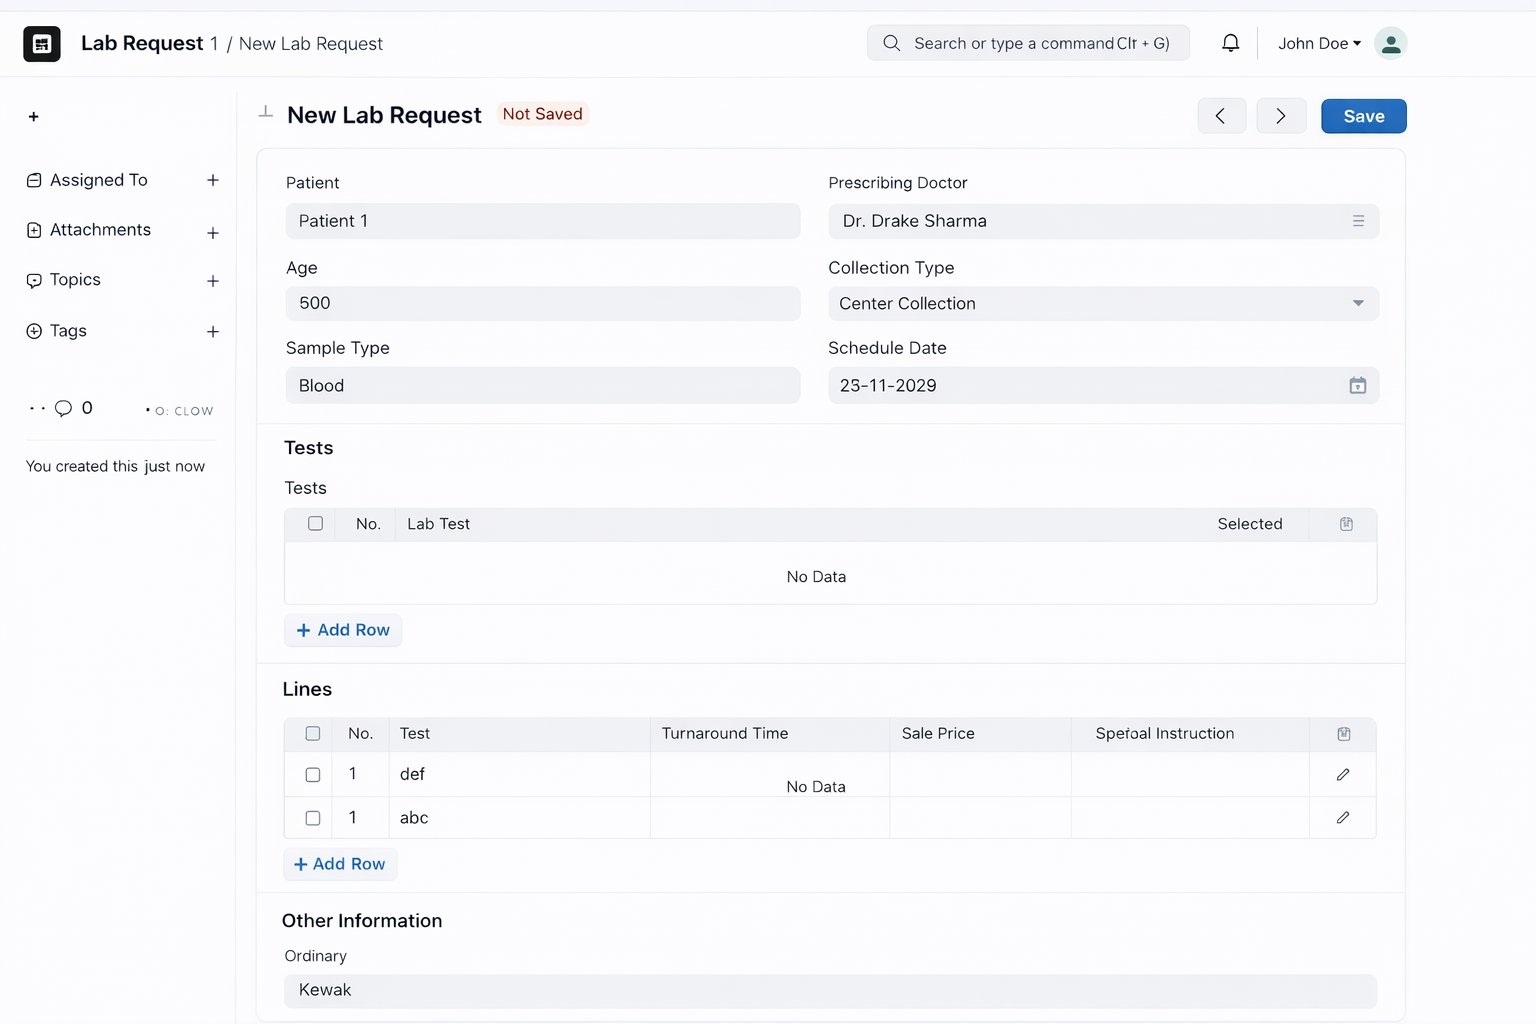
Task: Save the new lab request
Action: pos(1363,116)
